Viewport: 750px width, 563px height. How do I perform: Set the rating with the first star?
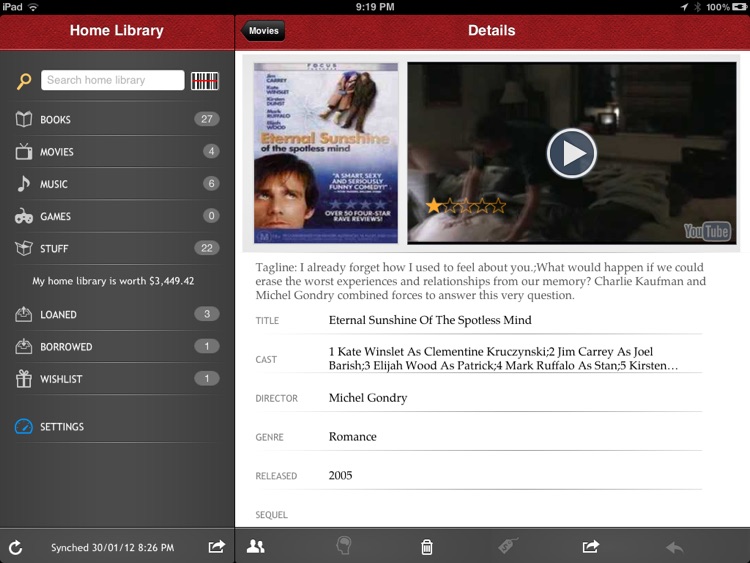click(x=433, y=206)
